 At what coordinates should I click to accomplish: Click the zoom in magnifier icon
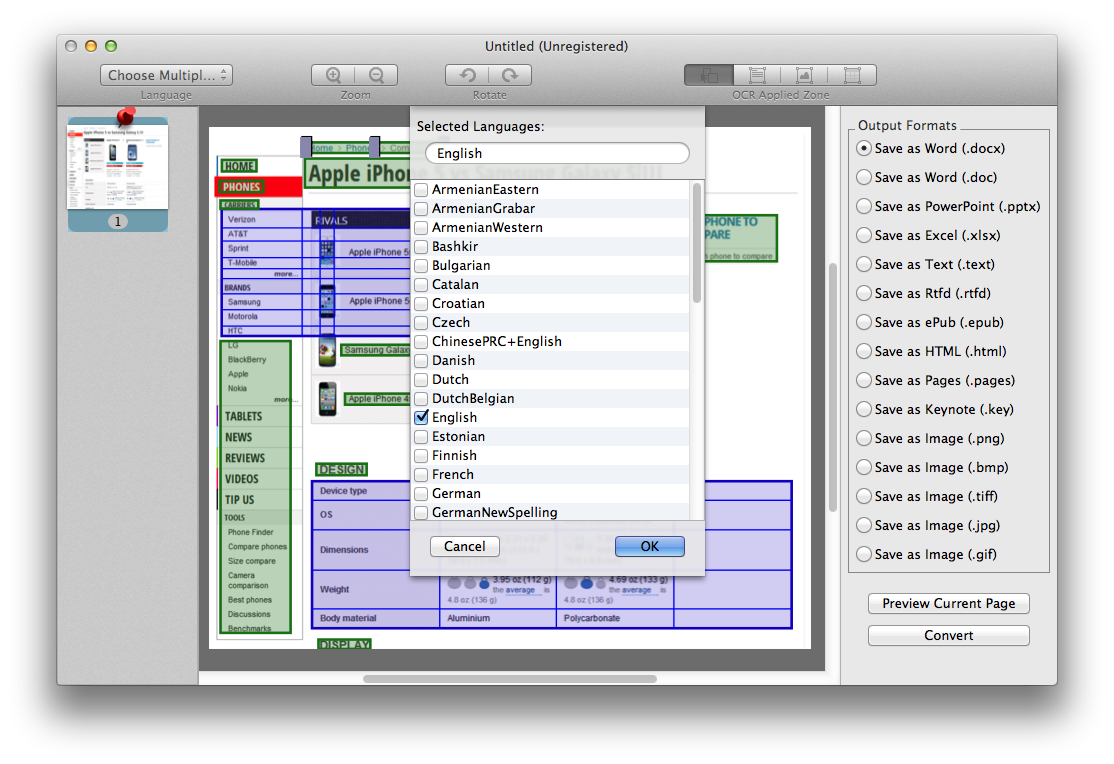click(333, 75)
